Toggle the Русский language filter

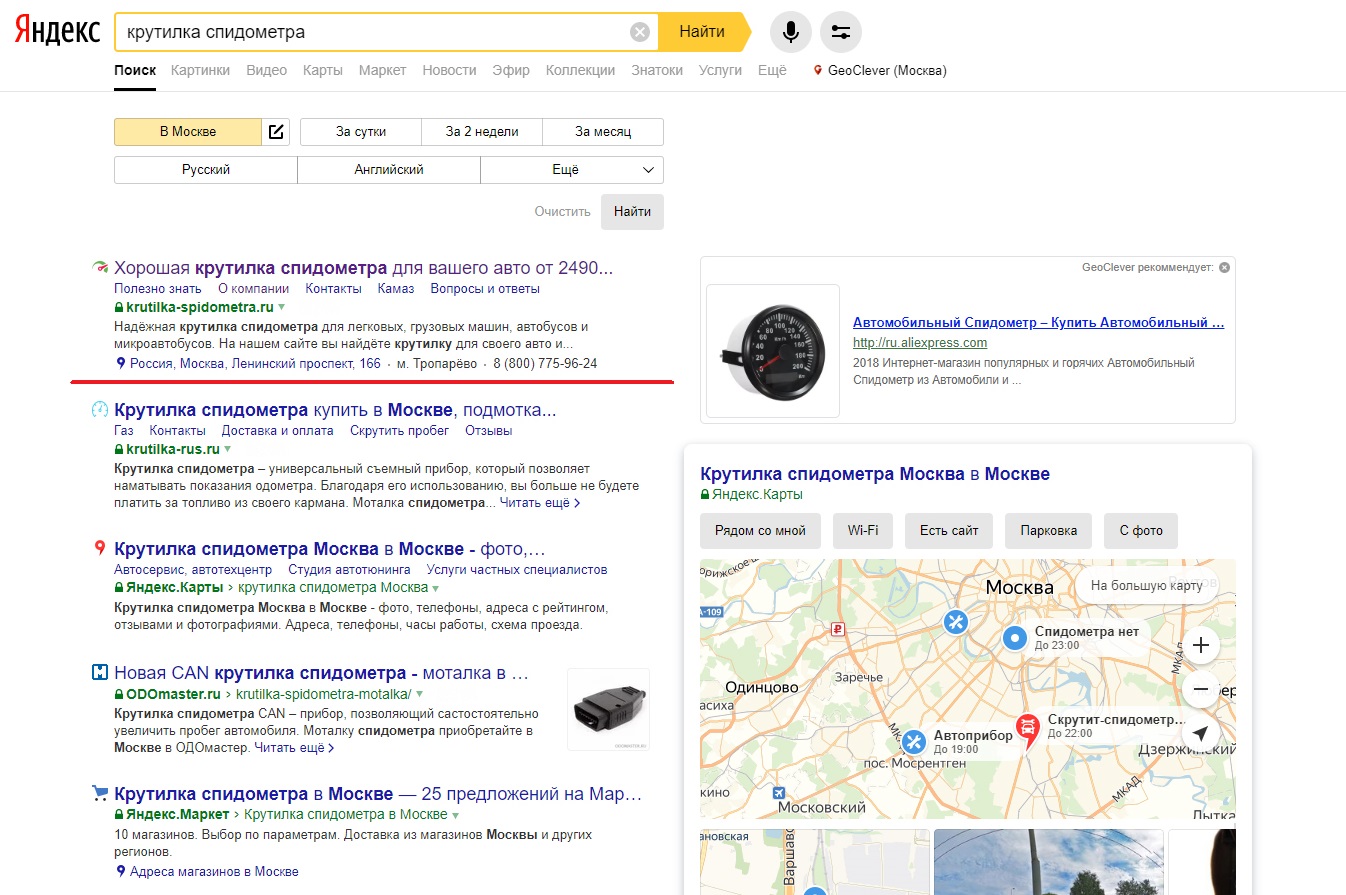(x=206, y=170)
